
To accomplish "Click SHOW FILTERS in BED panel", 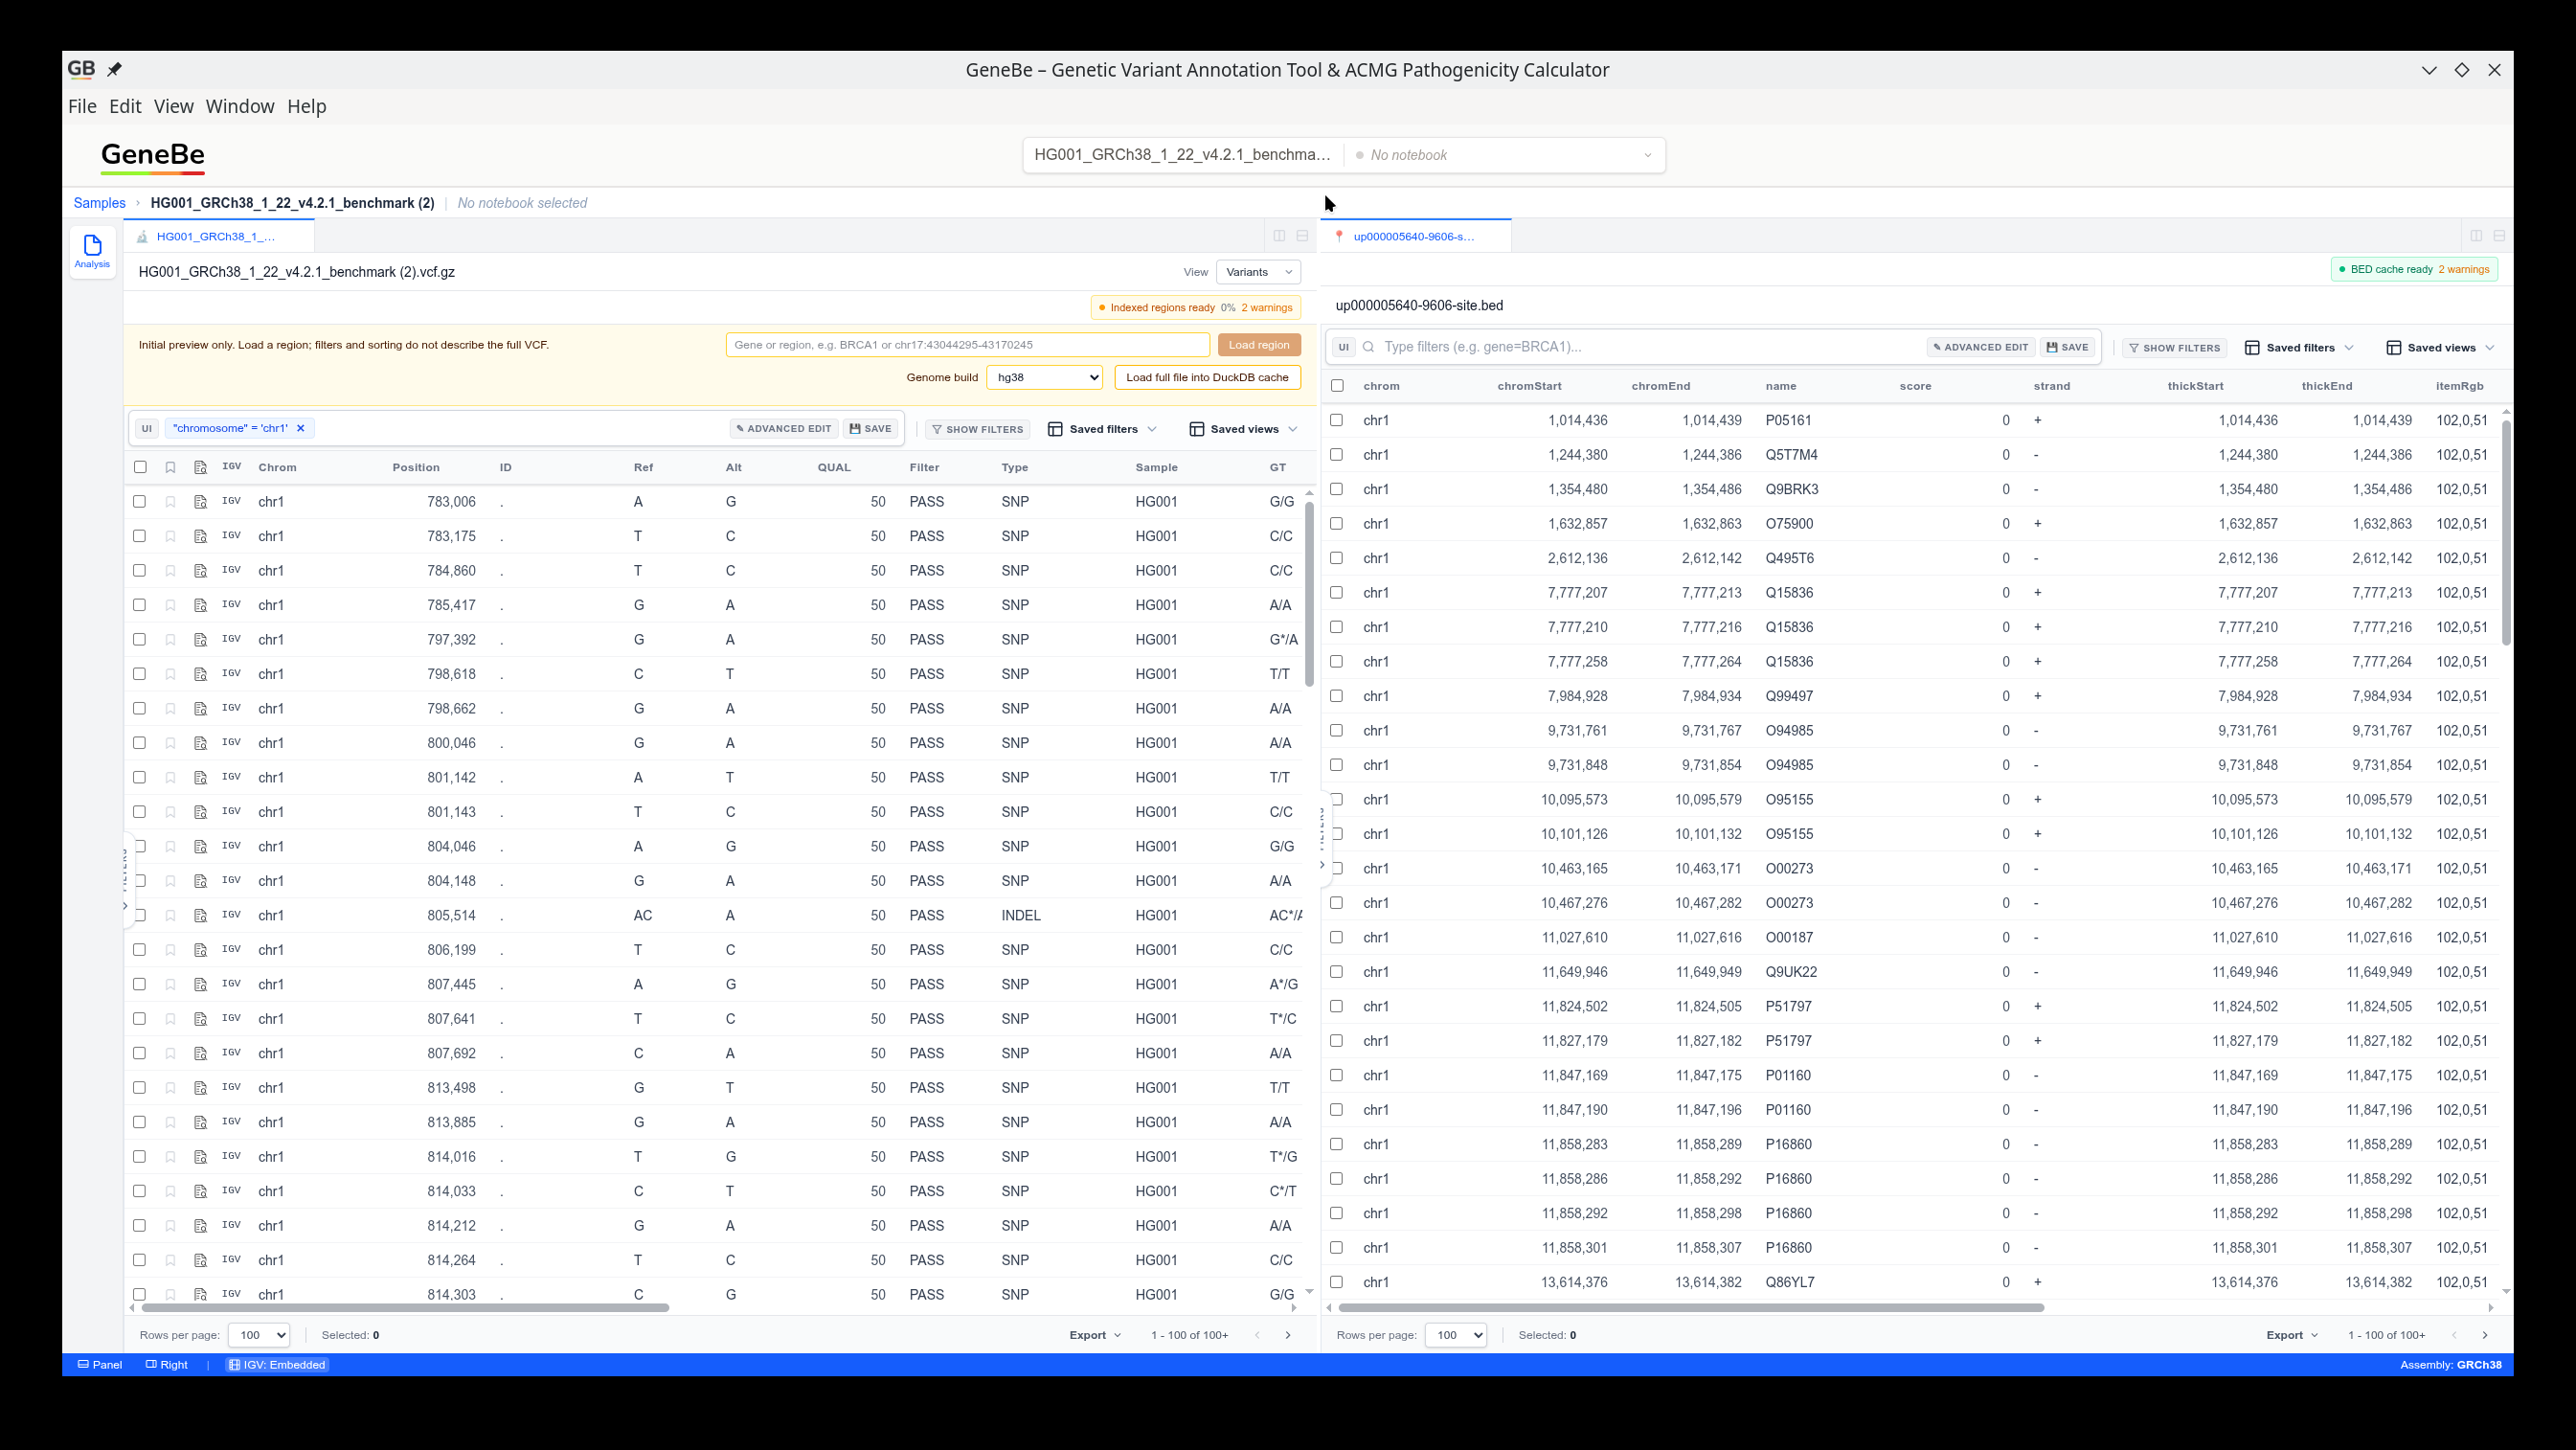I will (x=2175, y=348).
